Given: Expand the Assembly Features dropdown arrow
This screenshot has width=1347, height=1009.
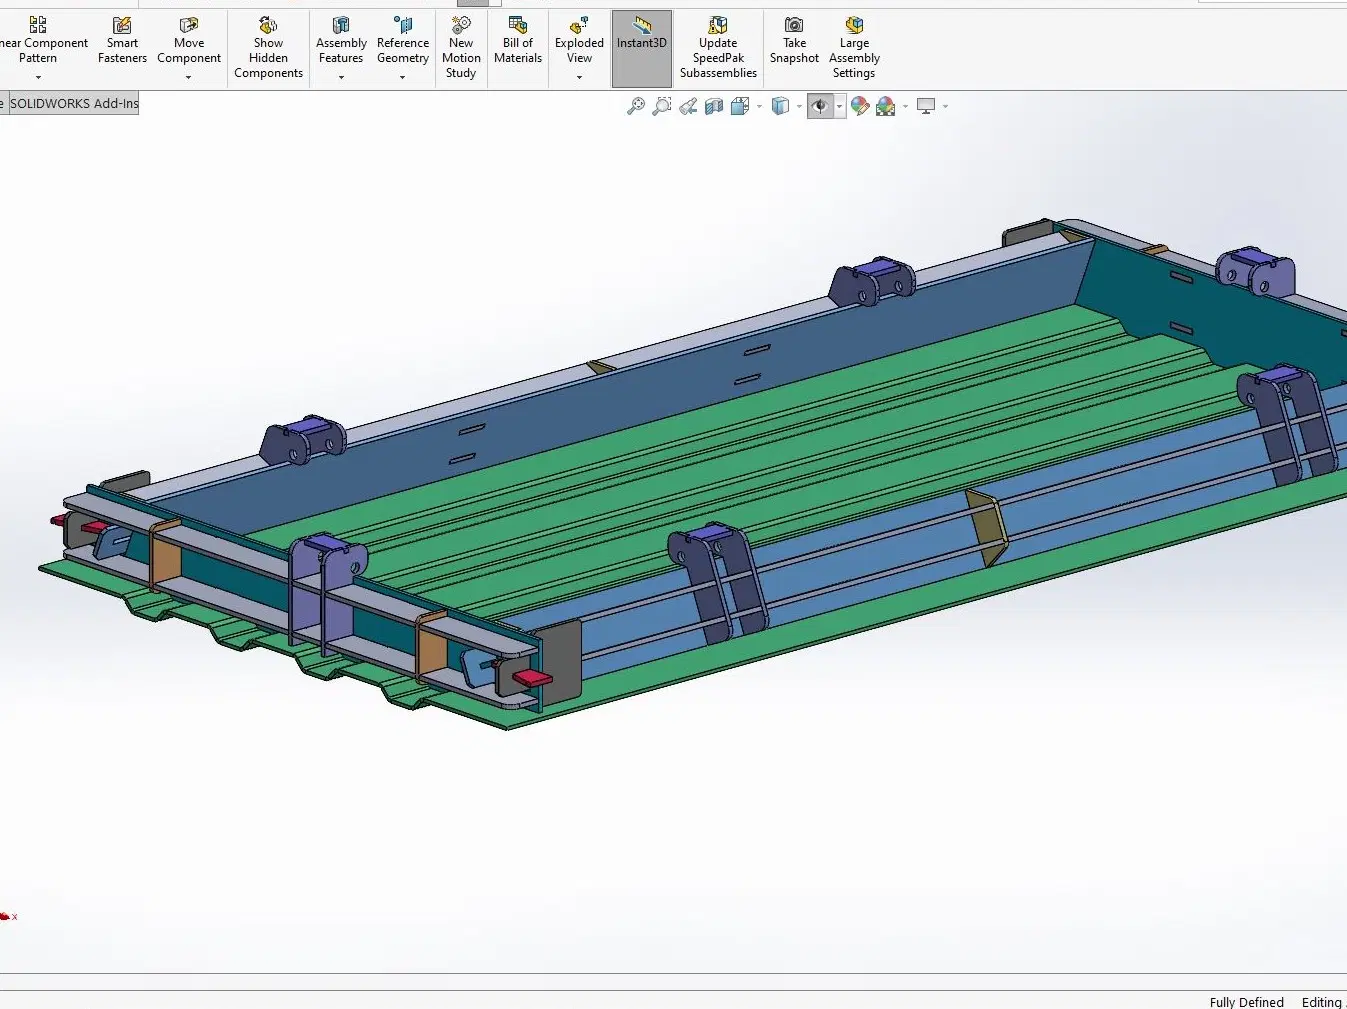Looking at the screenshot, I should pos(341,77).
